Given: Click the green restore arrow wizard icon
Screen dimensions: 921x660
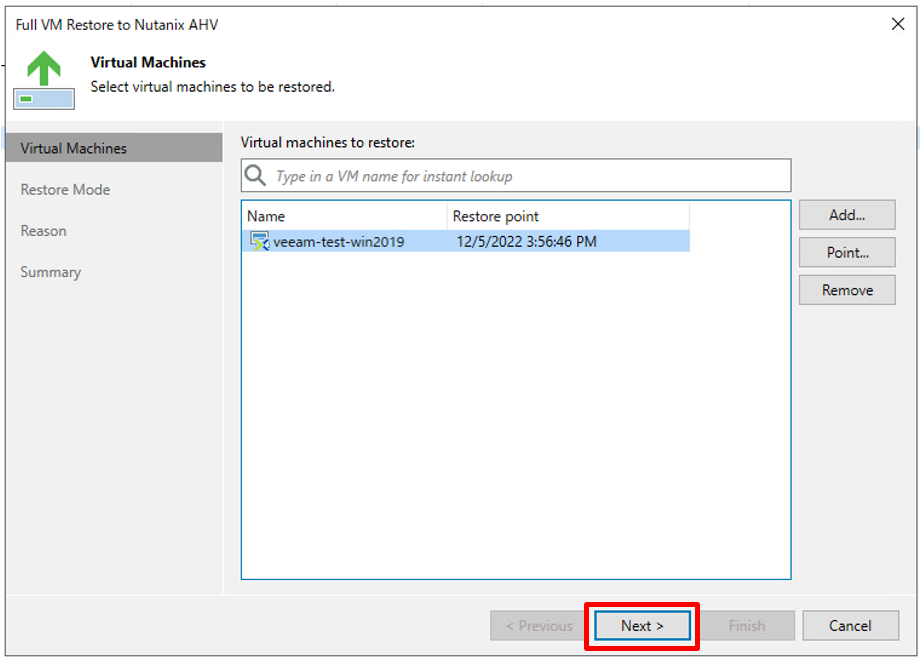Looking at the screenshot, I should click(44, 80).
